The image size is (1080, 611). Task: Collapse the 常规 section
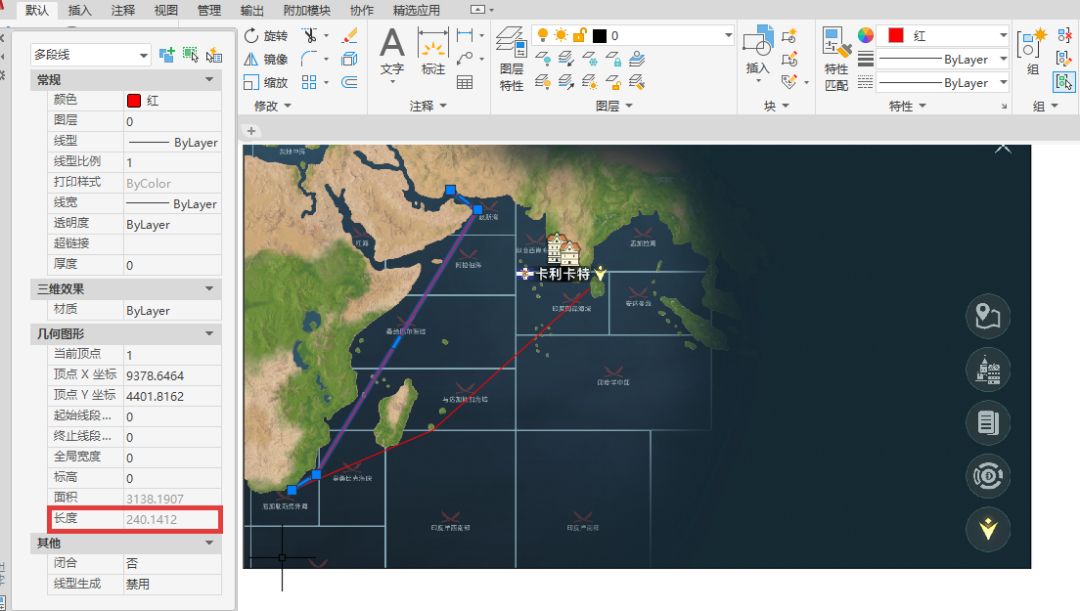tap(209, 80)
